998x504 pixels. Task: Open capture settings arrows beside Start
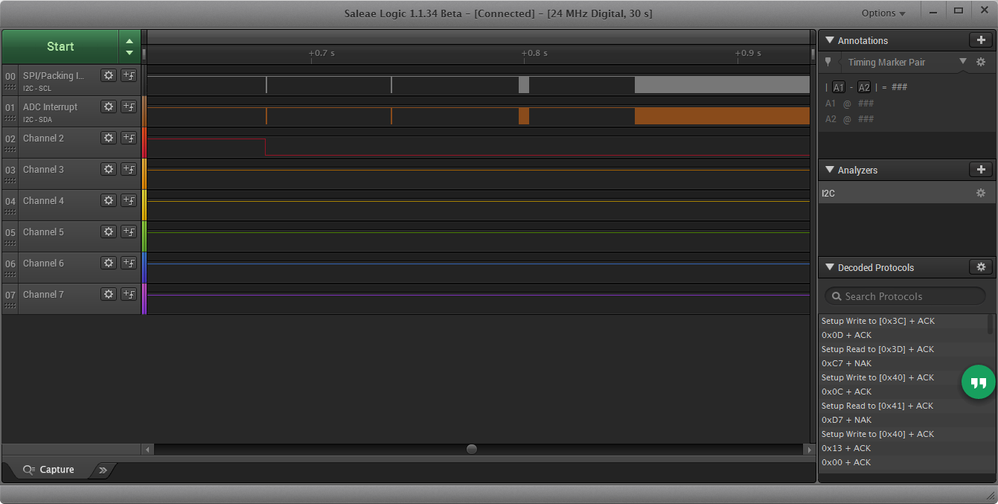(x=129, y=46)
